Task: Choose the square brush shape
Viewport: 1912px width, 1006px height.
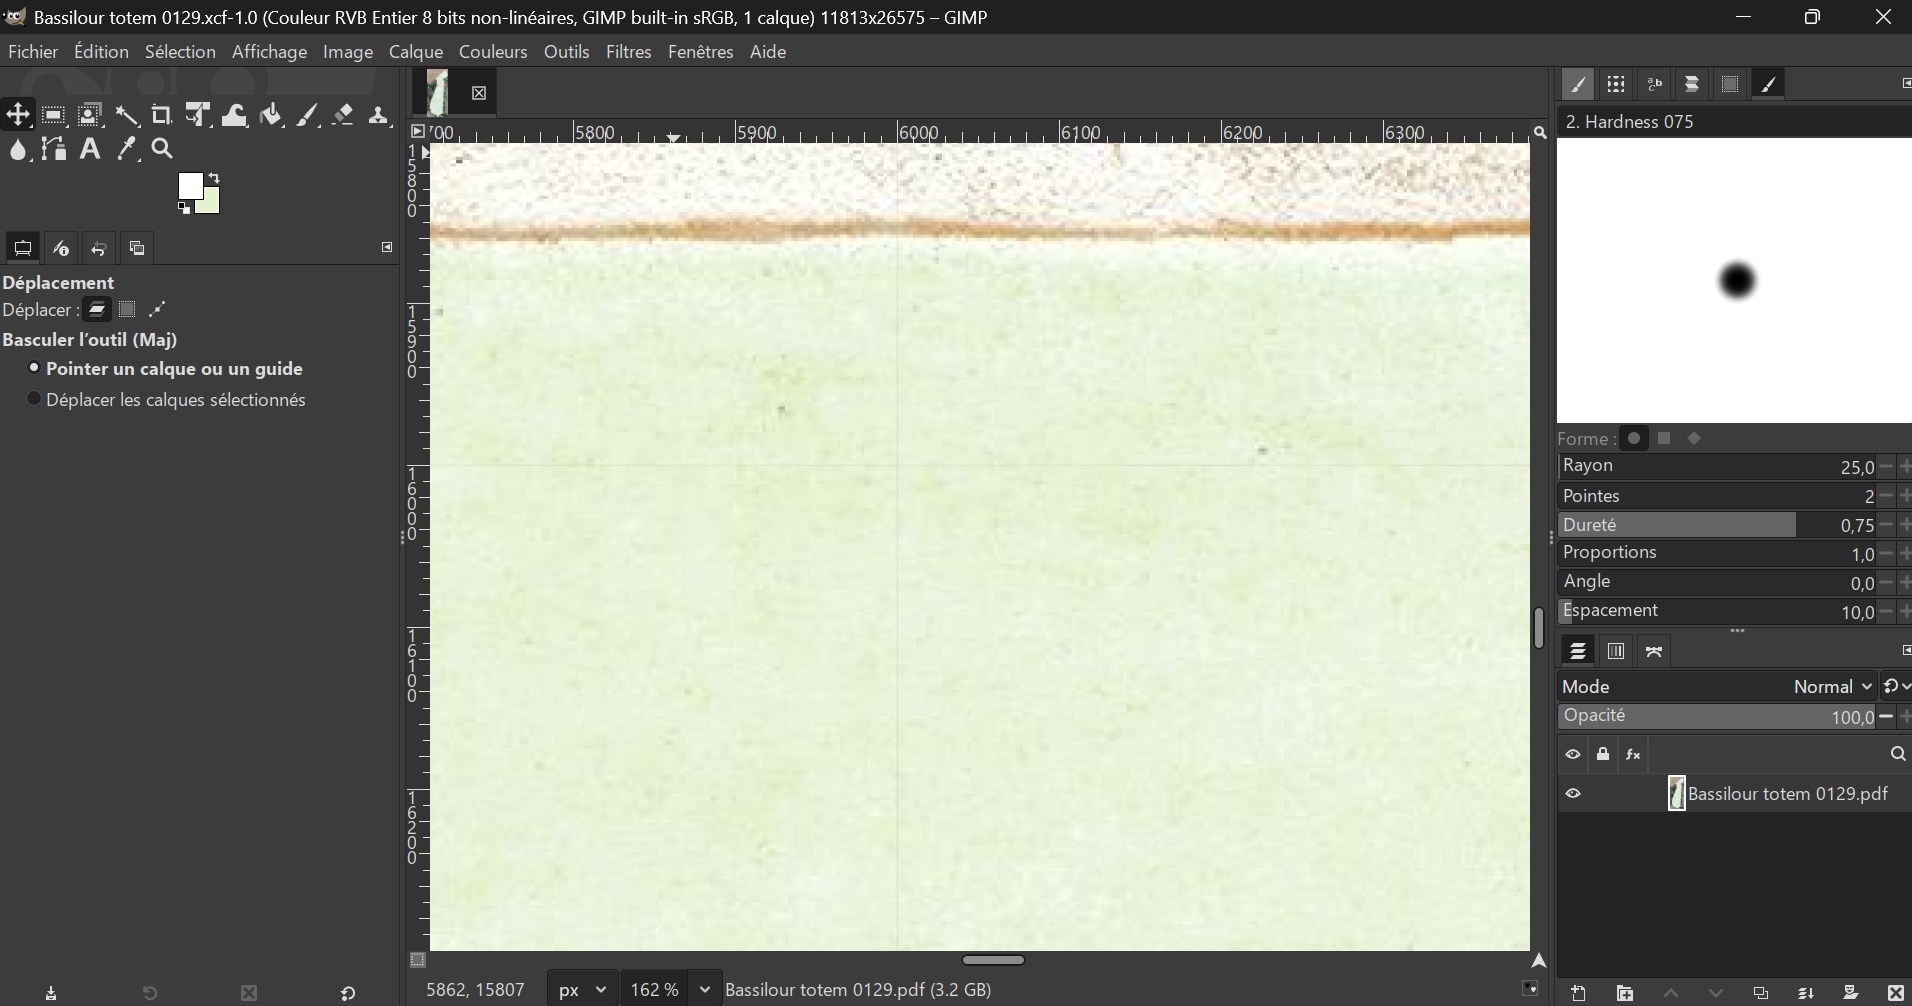Action: click(1664, 439)
